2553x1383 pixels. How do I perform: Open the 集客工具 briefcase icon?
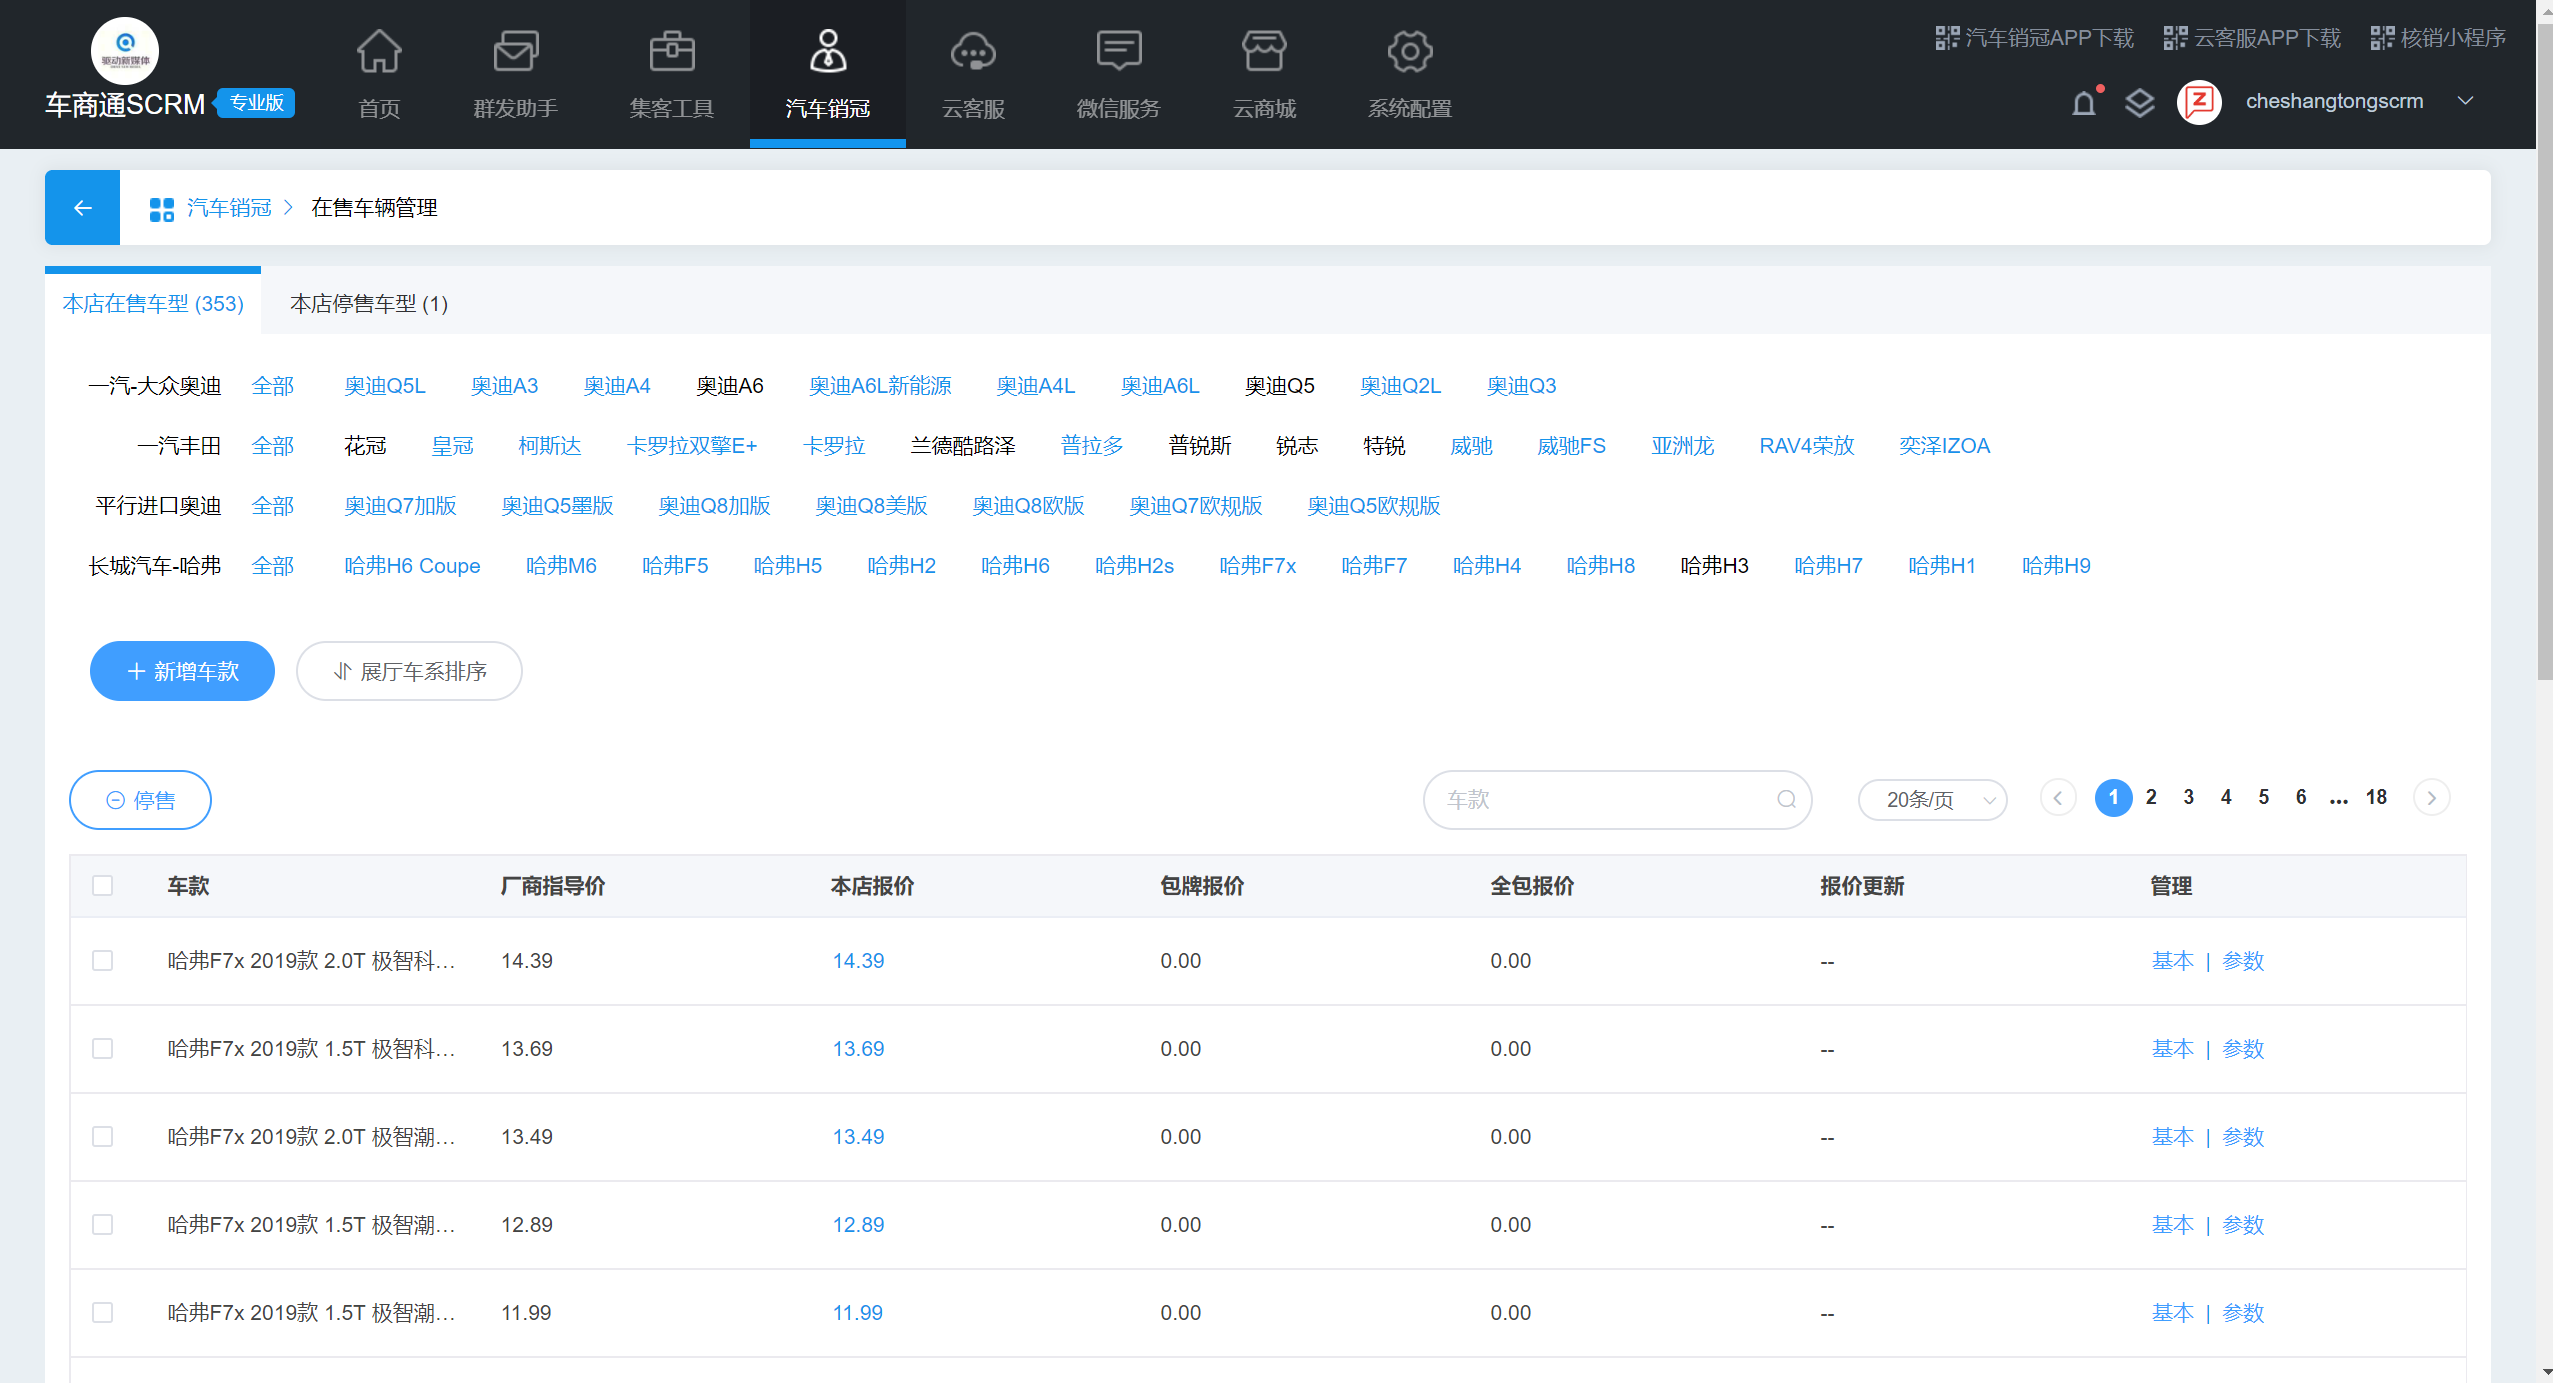tap(671, 52)
